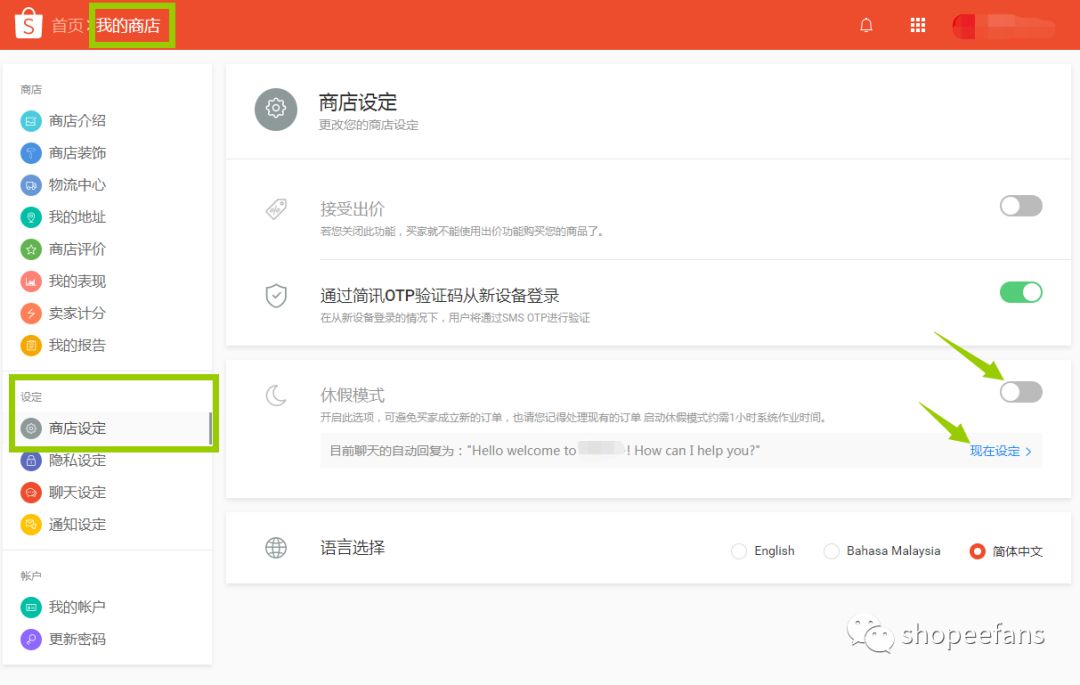Viewport: 1080px width, 685px height.
Task: Click the 商店介绍 sidebar icon
Action: (x=31, y=121)
